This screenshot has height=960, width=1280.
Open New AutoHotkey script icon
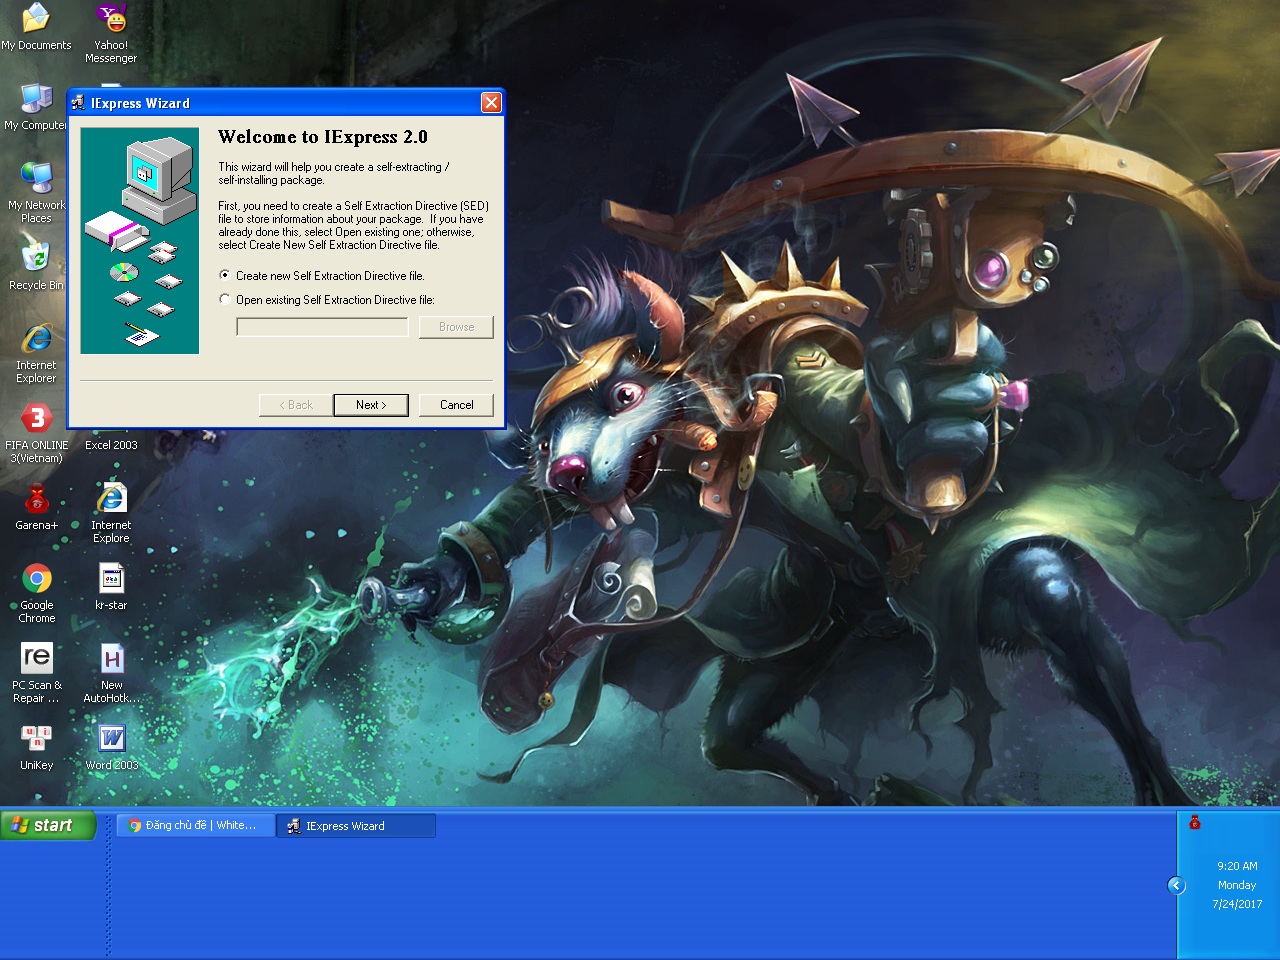[x=111, y=673]
